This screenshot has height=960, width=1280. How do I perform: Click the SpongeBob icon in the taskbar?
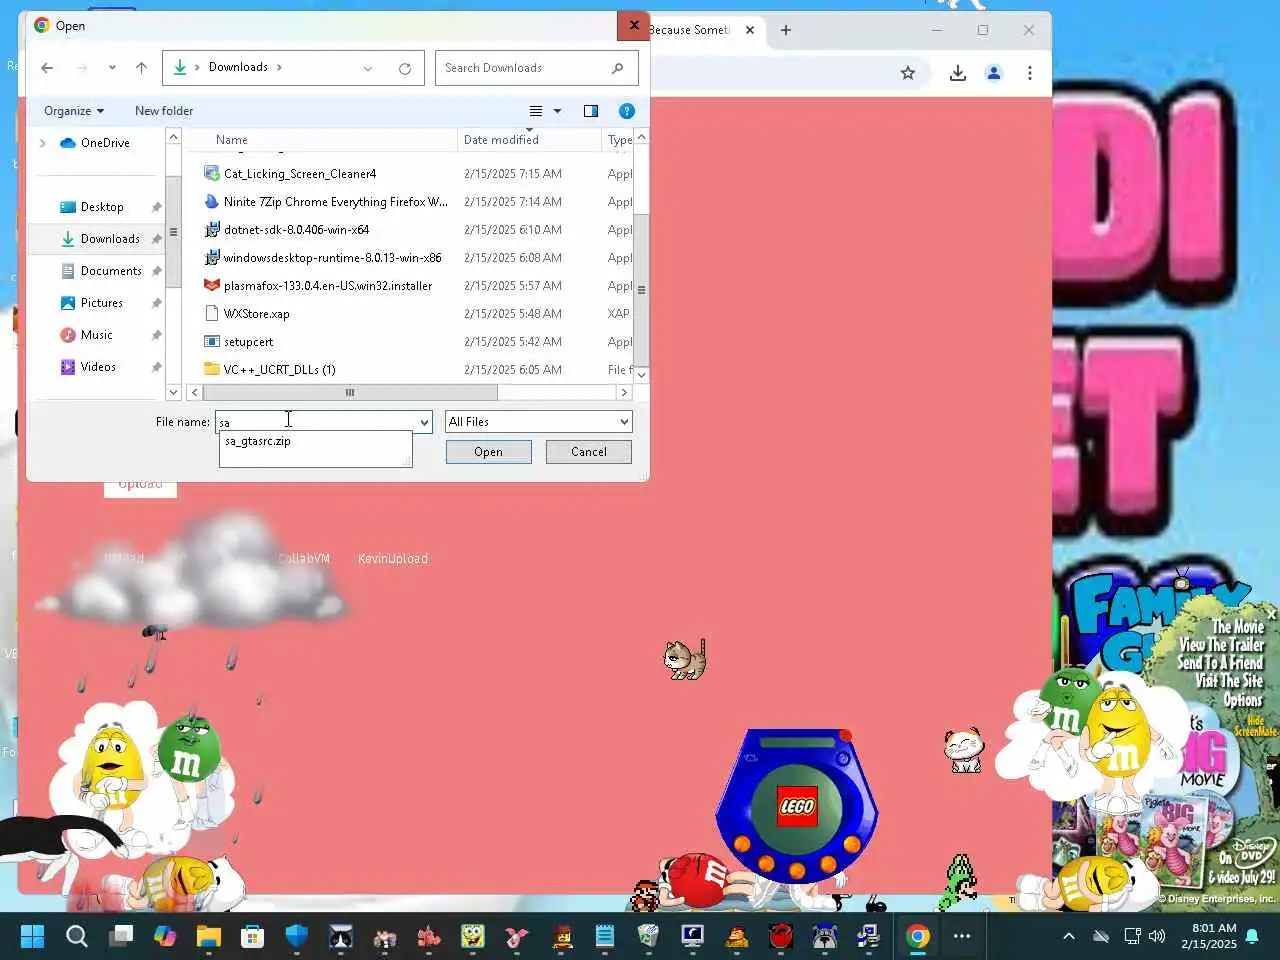[472, 936]
